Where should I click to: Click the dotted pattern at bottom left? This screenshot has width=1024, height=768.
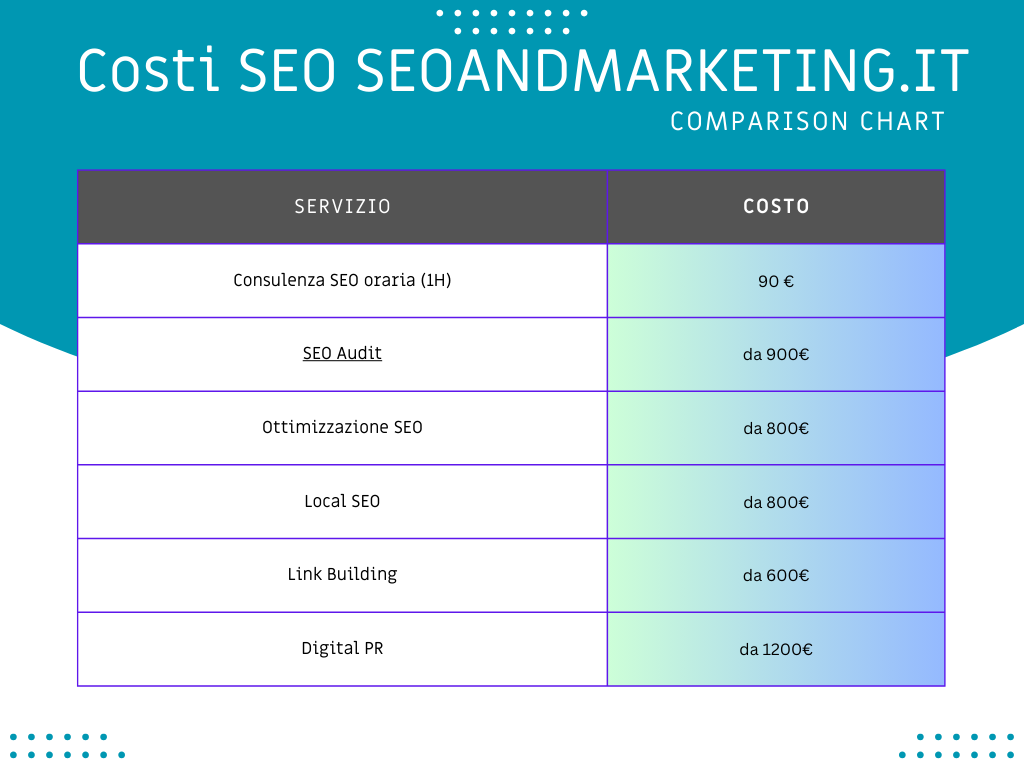[67, 746]
